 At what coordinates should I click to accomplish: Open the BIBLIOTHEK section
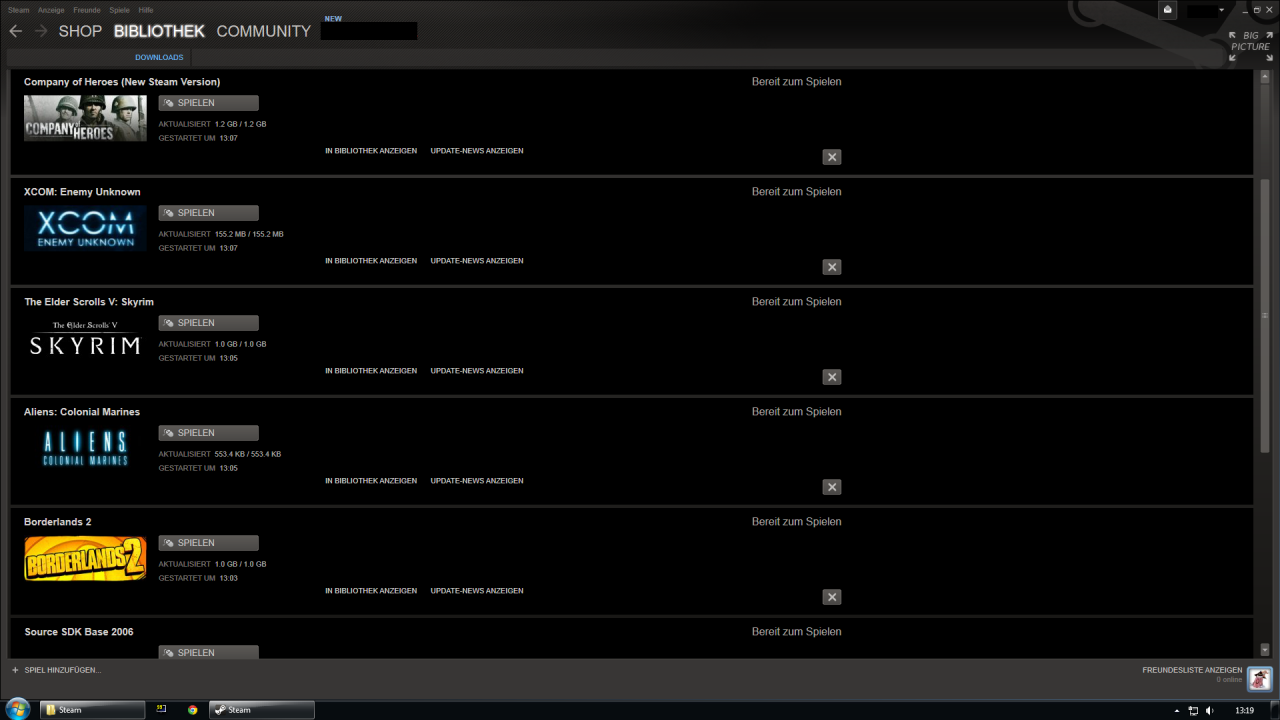click(159, 31)
